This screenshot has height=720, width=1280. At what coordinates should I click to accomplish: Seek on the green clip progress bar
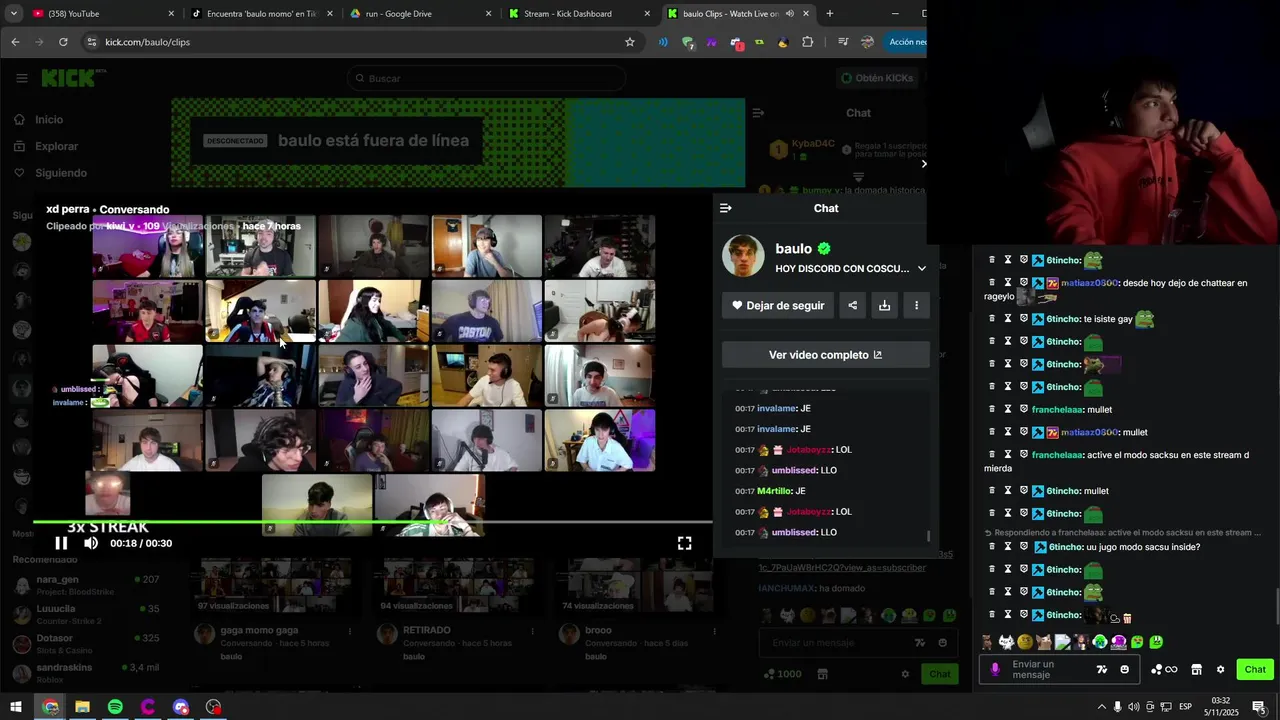[x=372, y=522]
